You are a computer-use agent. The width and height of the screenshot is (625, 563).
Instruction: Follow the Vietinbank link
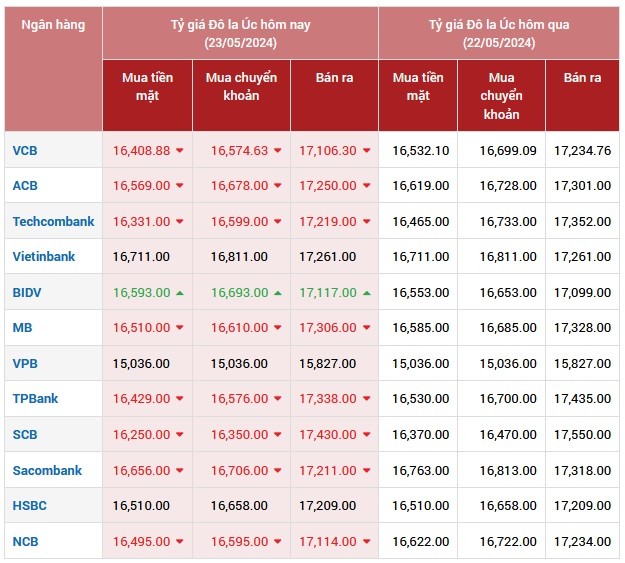tap(44, 257)
